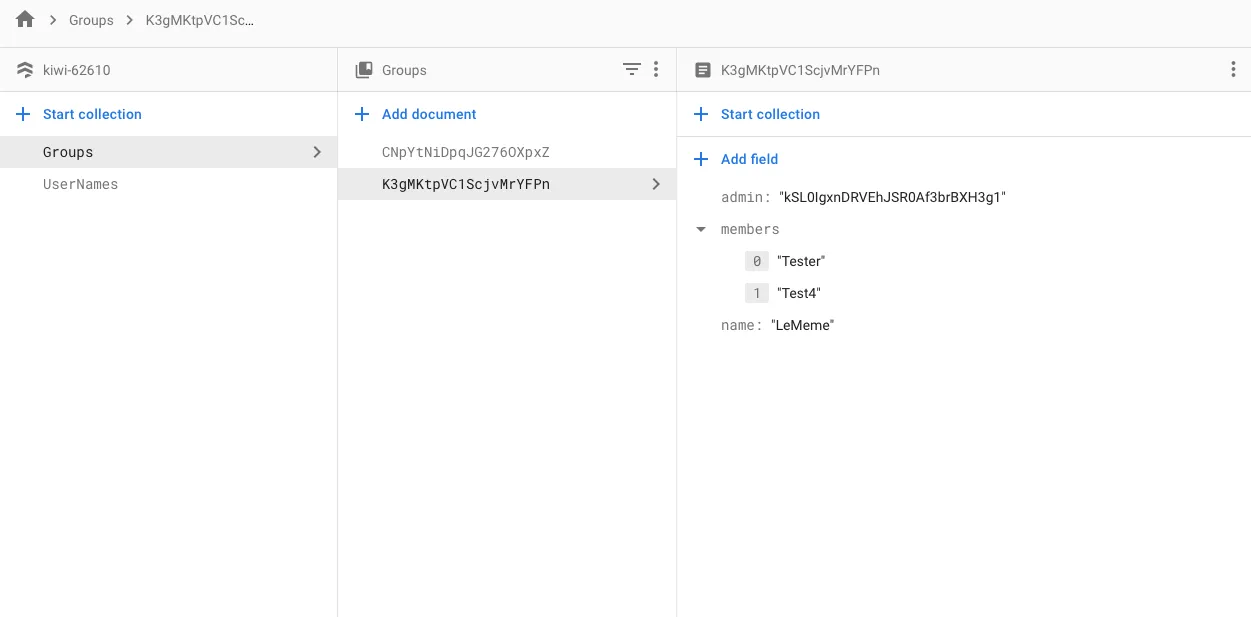Start a subcollection in the document panel
This screenshot has width=1251, height=617.
(x=770, y=114)
